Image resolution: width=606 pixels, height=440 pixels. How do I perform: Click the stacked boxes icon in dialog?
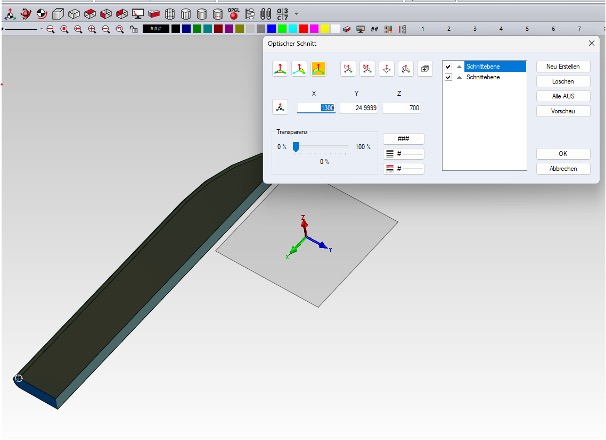(x=424, y=69)
